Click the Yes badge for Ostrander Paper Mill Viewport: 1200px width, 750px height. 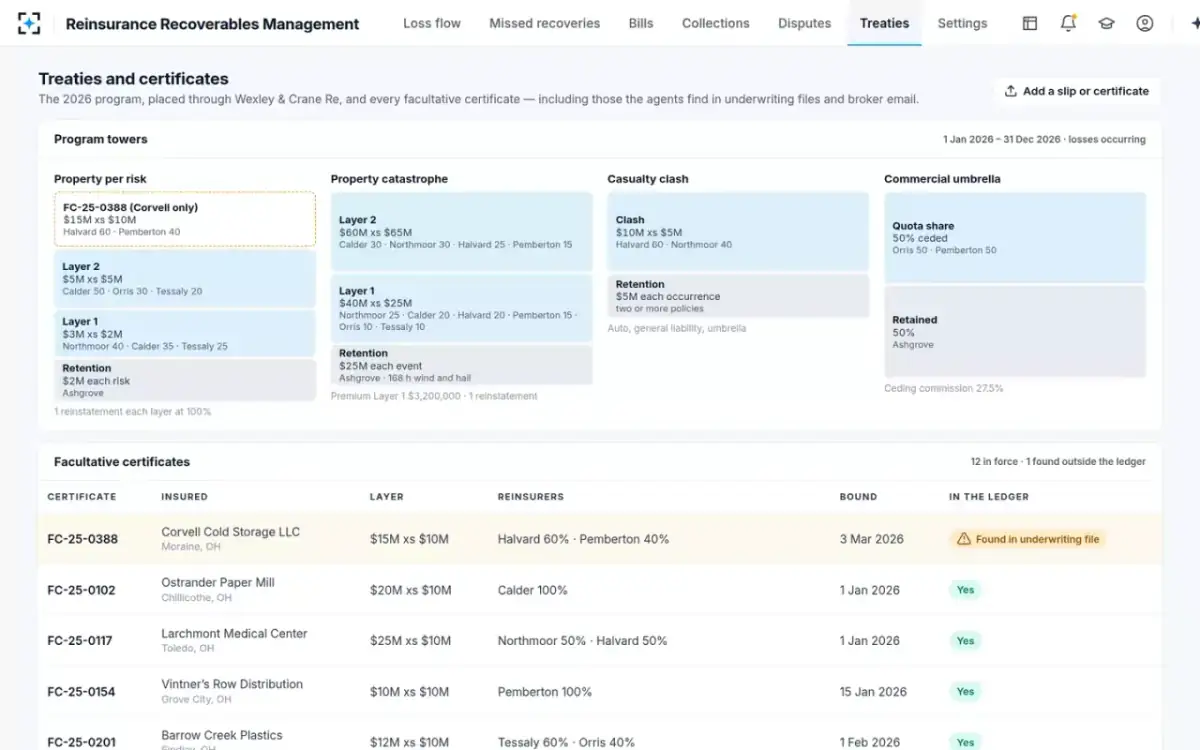tap(965, 590)
